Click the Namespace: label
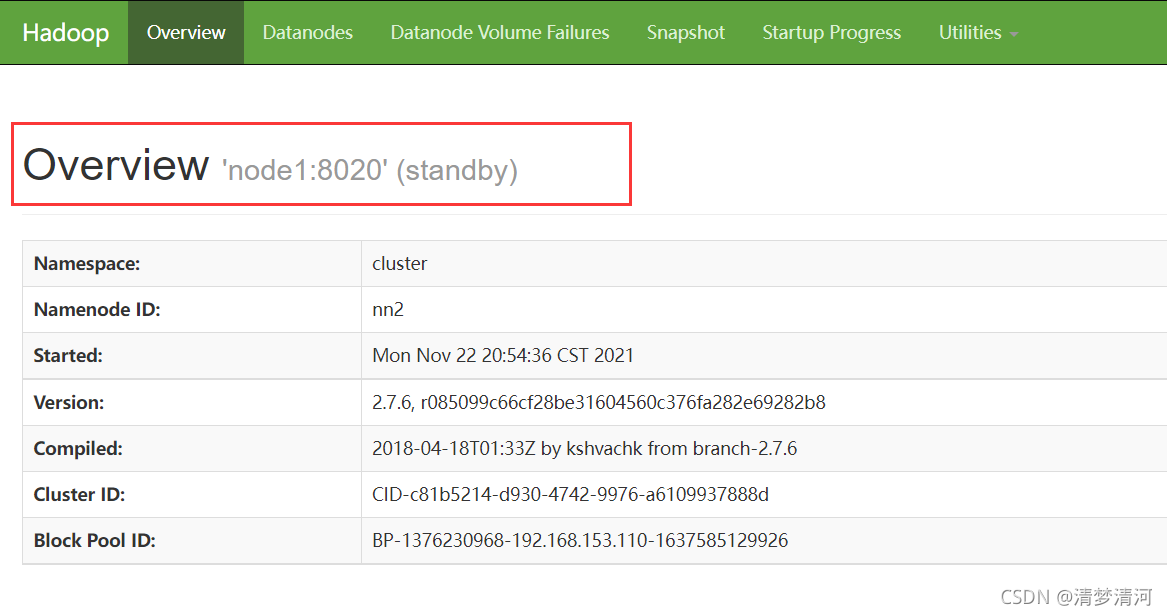 pos(87,264)
